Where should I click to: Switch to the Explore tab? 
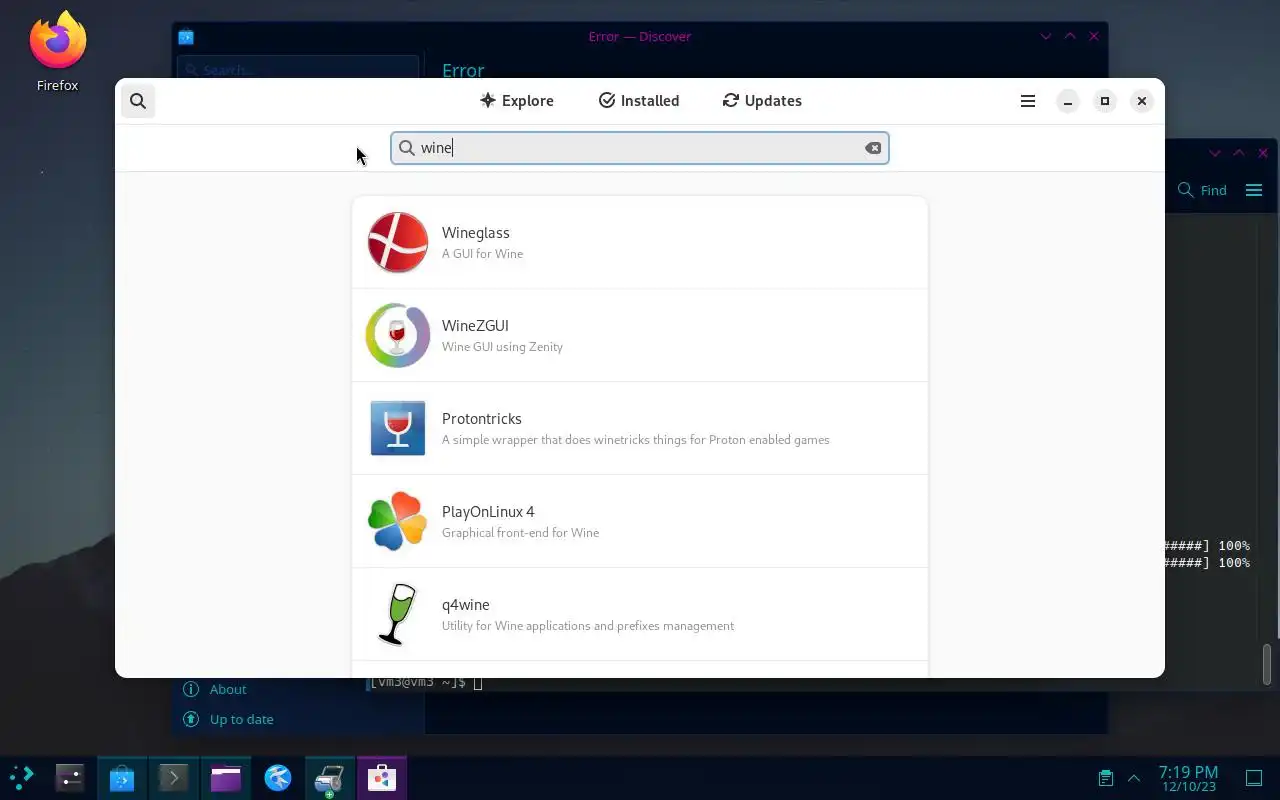coord(516,101)
